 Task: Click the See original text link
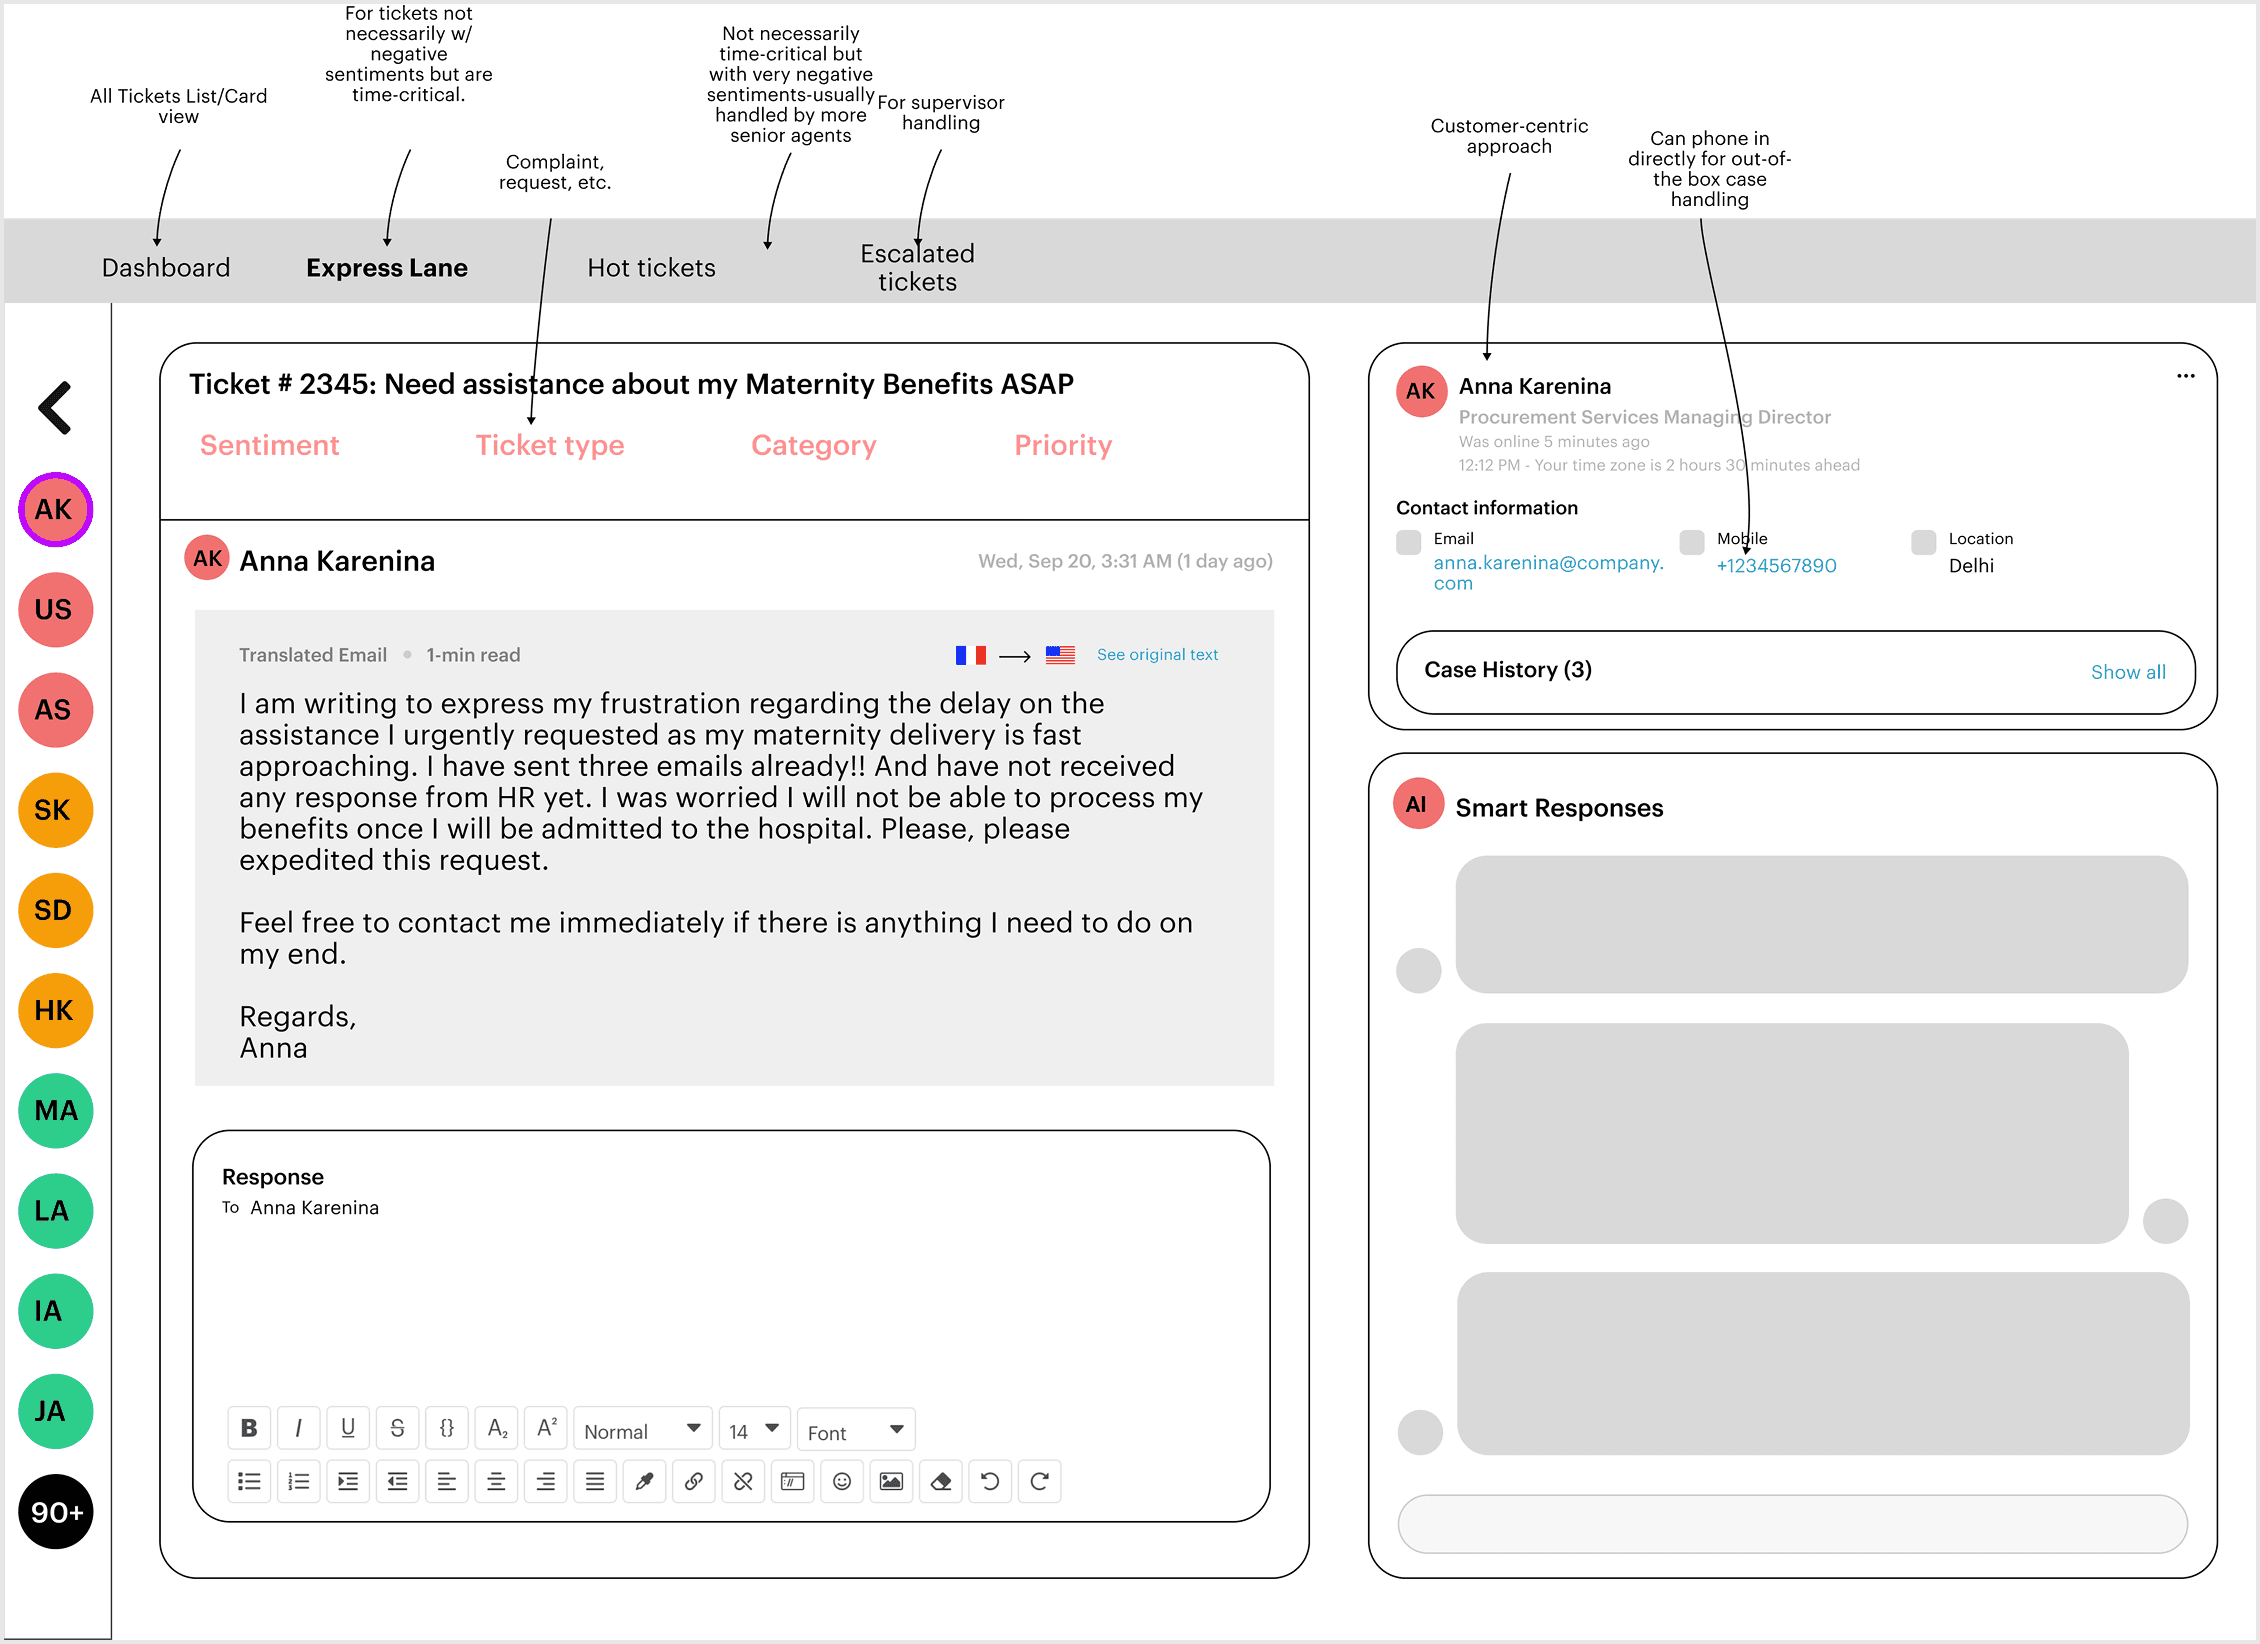1157,655
